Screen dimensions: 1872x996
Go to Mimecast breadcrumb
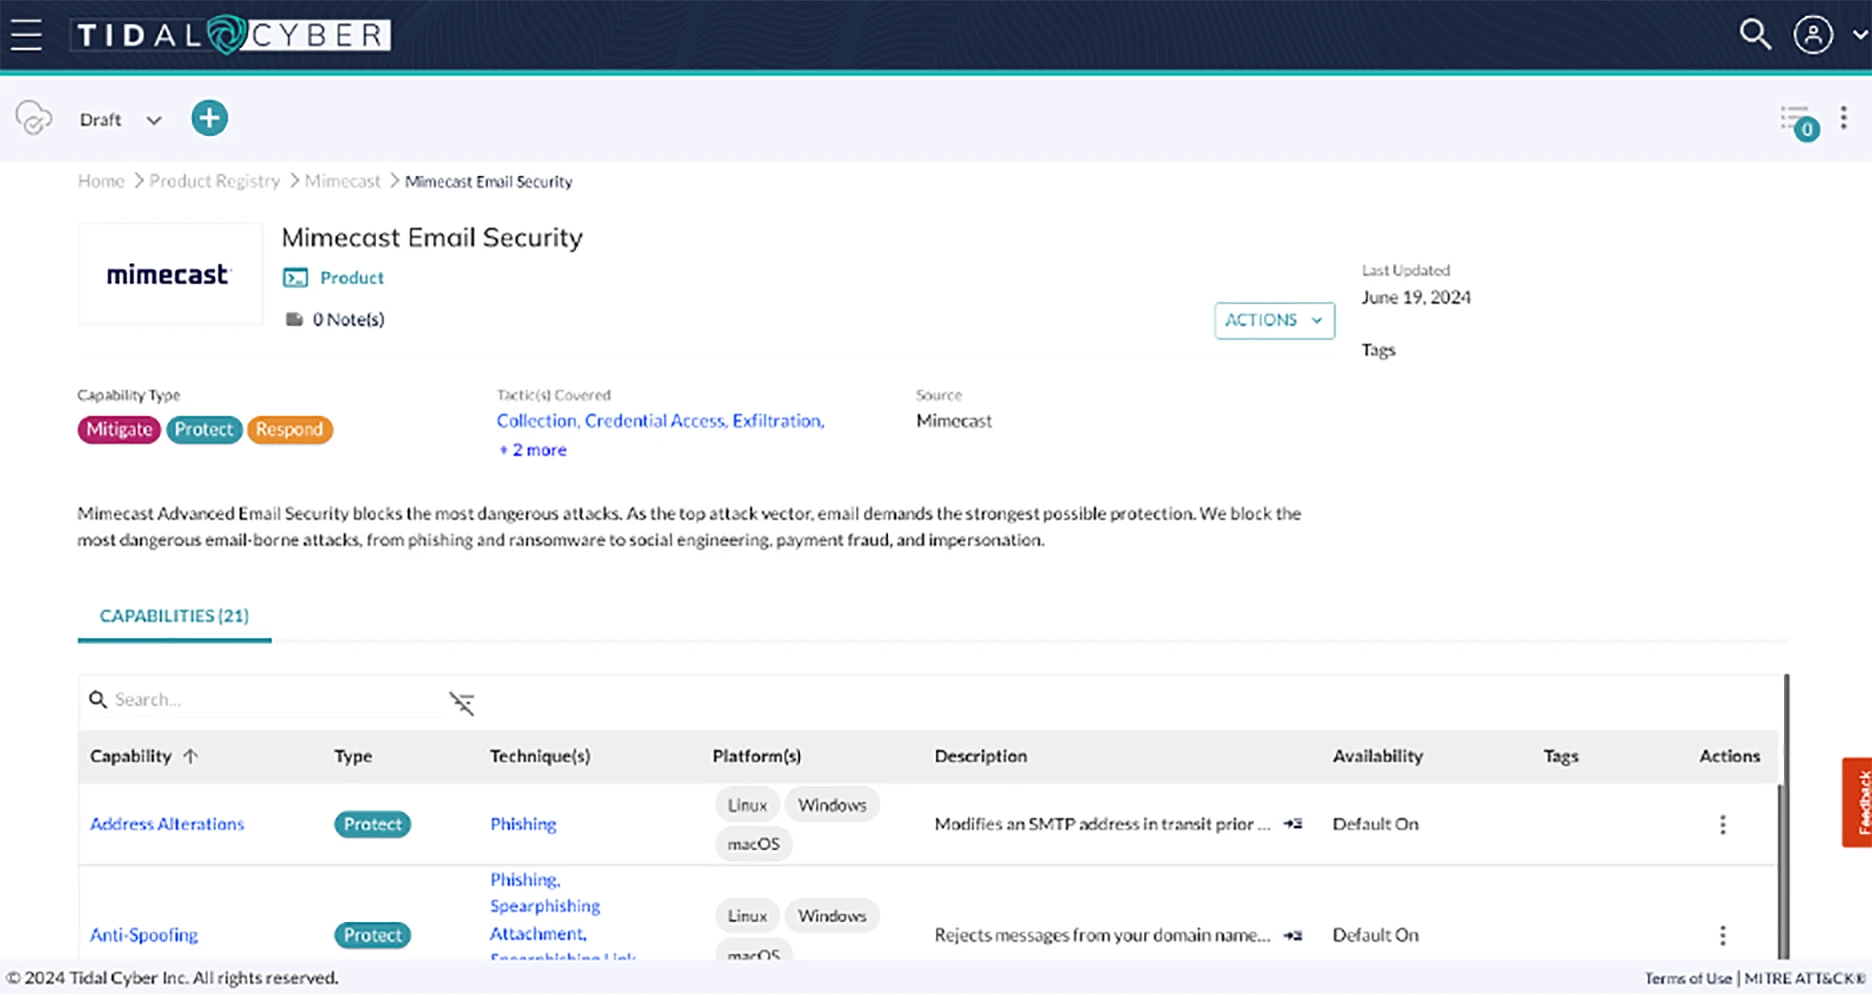tap(342, 181)
